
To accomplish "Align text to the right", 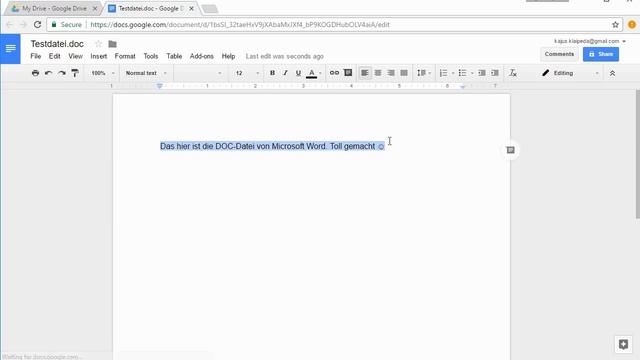I will [x=391, y=73].
